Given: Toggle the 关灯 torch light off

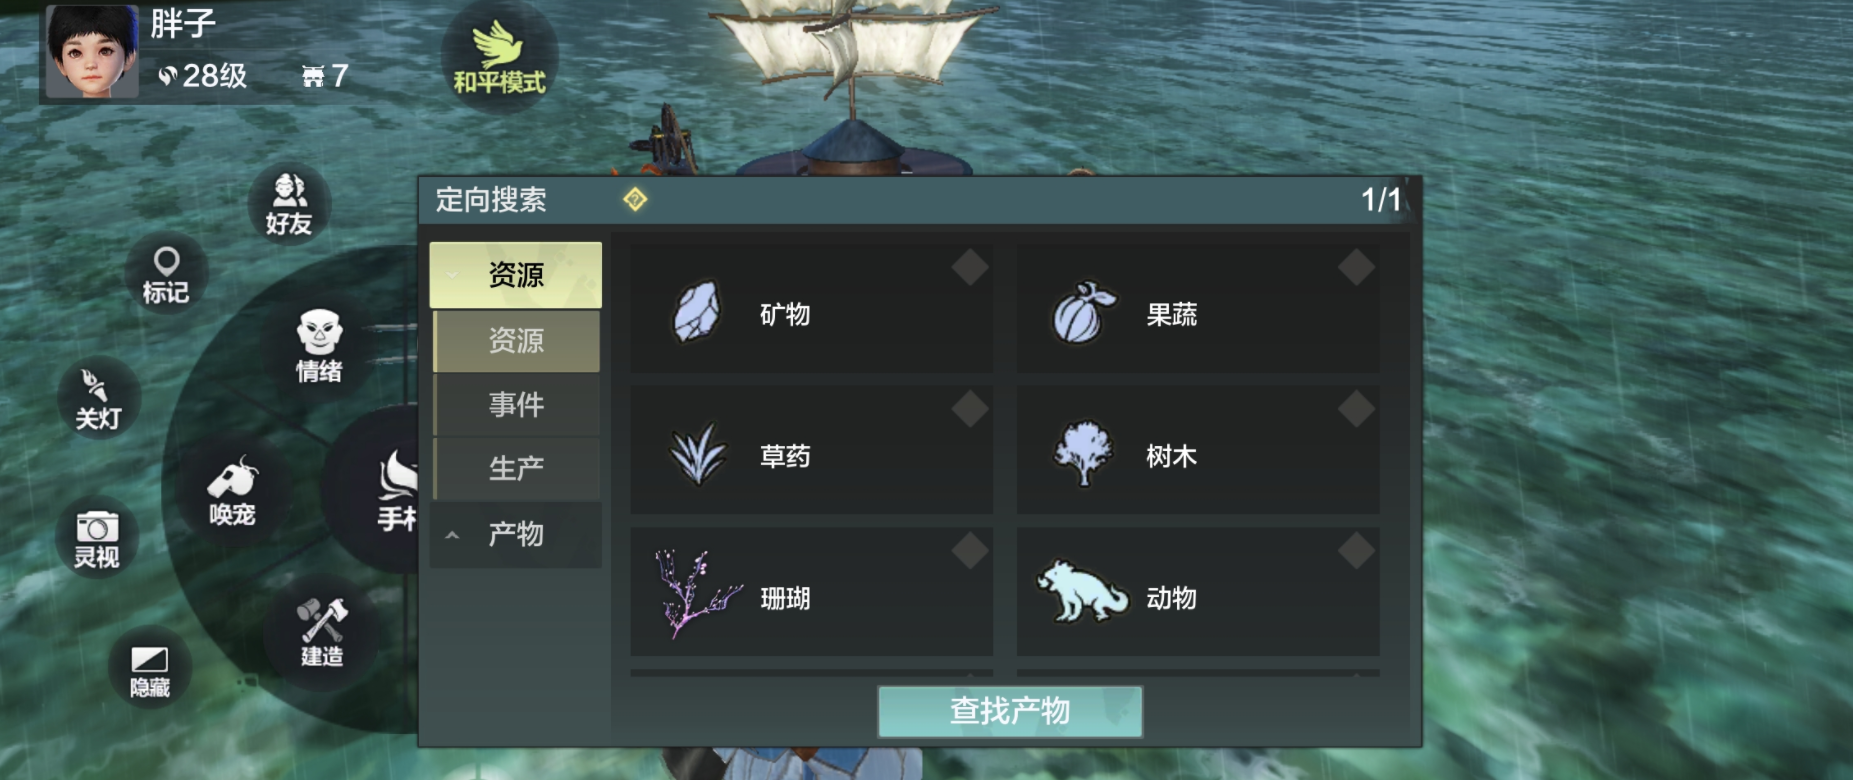Looking at the screenshot, I should [x=98, y=398].
